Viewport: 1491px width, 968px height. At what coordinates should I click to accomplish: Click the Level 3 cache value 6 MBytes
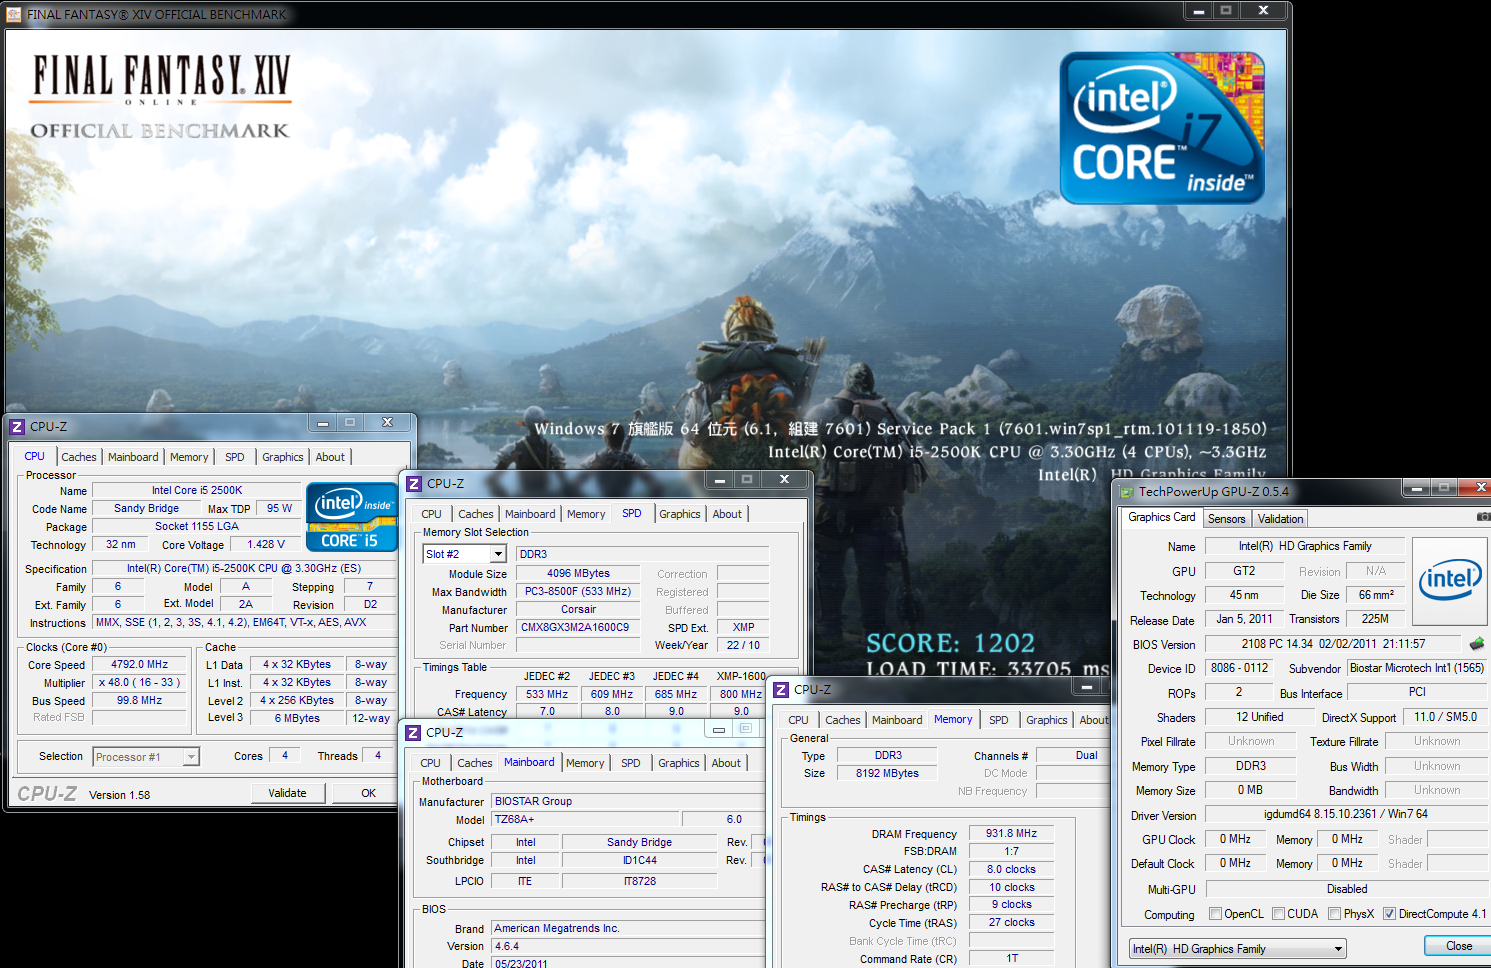(x=297, y=719)
